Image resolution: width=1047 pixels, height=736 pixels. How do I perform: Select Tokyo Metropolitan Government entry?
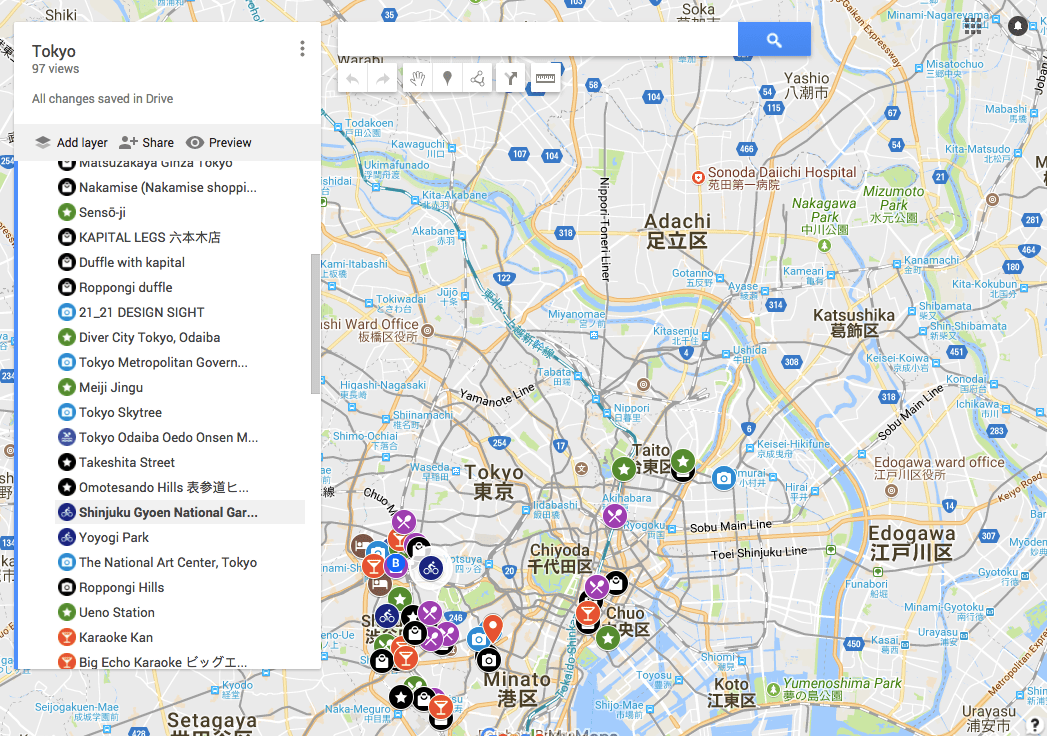tap(180, 362)
